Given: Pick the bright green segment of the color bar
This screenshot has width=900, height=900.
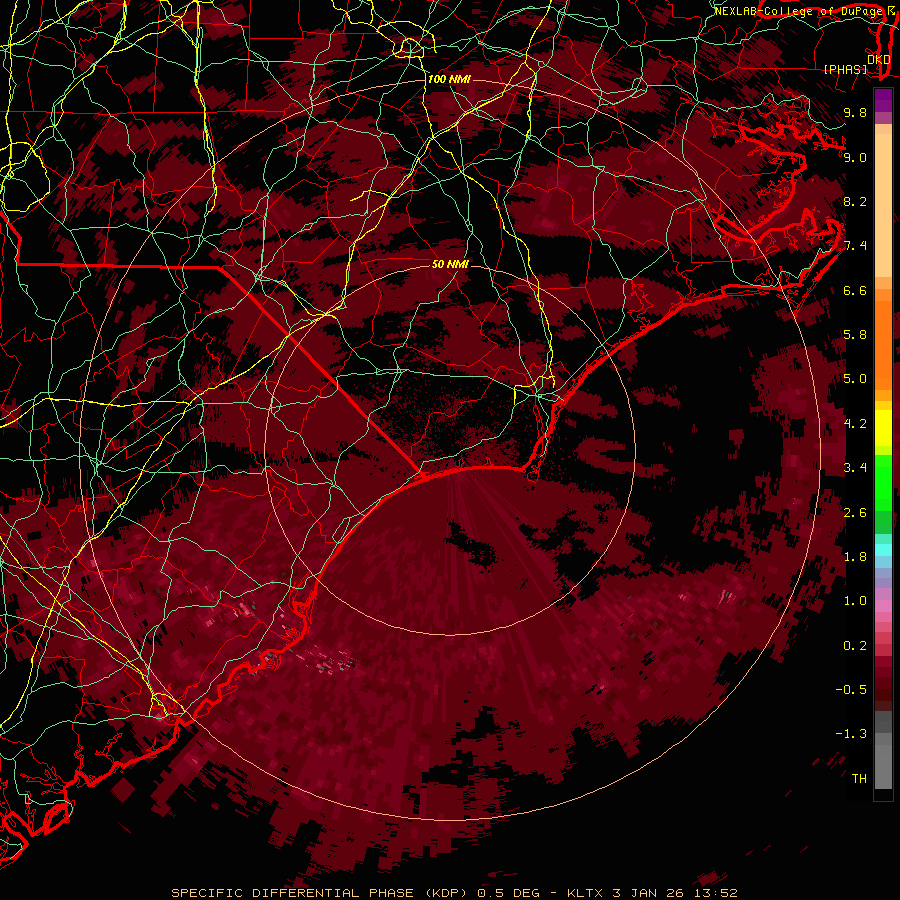Looking at the screenshot, I should click(x=883, y=483).
